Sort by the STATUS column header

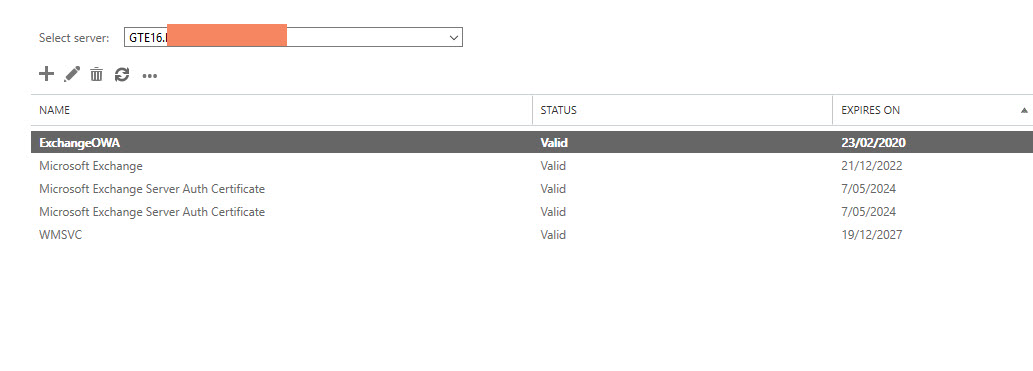pos(559,110)
